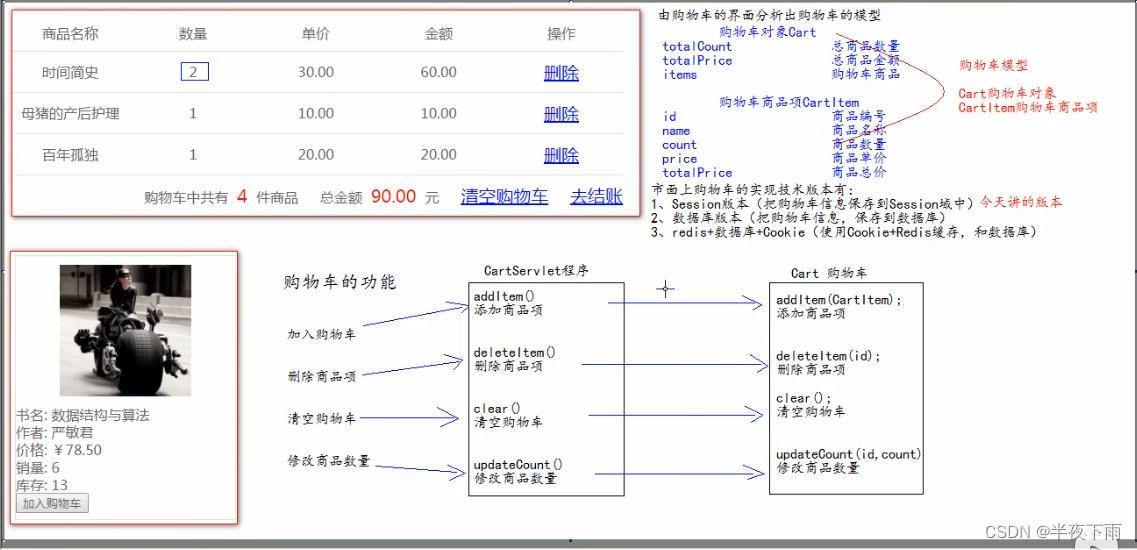Screen dimensions: 1137x550
Task: Click the 母猪的产后护理 product name
Action: 70,114
